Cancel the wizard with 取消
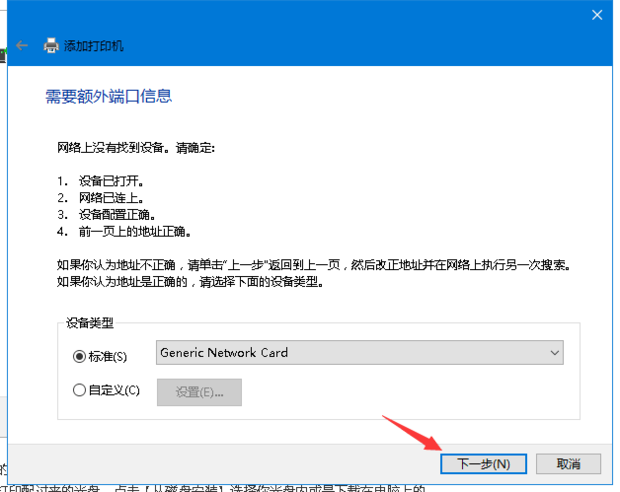This screenshot has width=620, height=492. click(568, 464)
